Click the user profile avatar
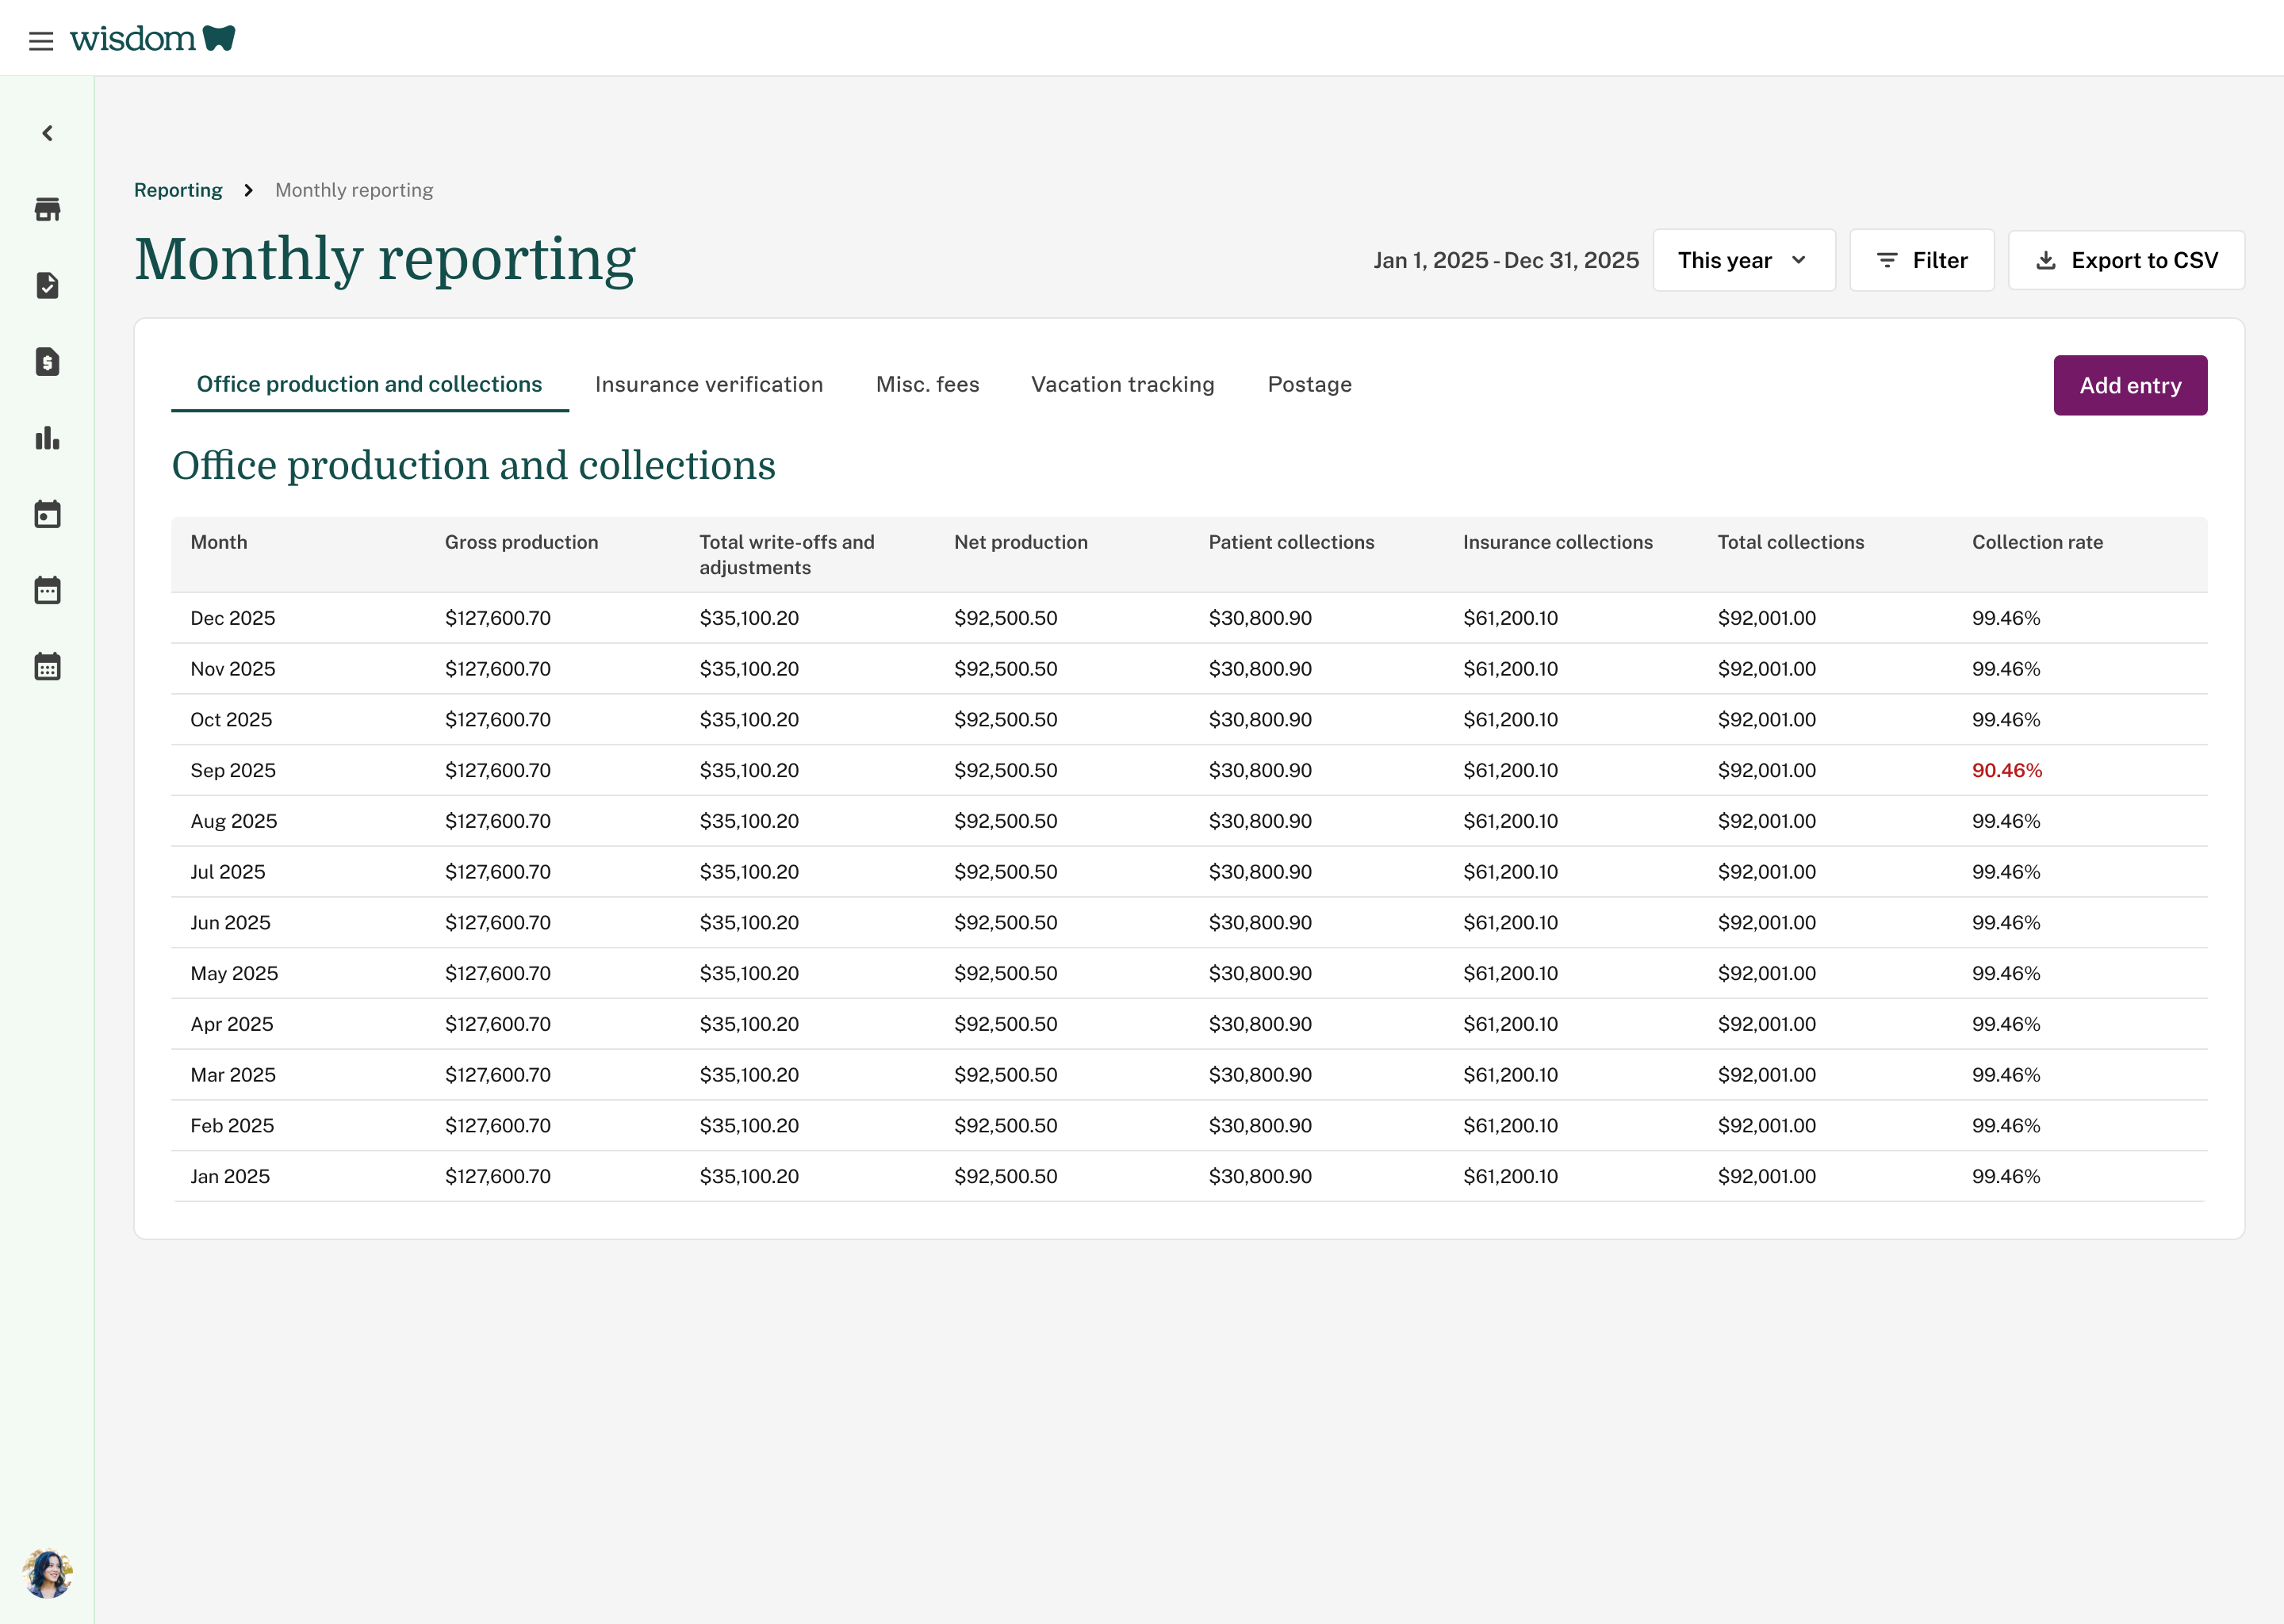2284x1624 pixels. click(47, 1574)
